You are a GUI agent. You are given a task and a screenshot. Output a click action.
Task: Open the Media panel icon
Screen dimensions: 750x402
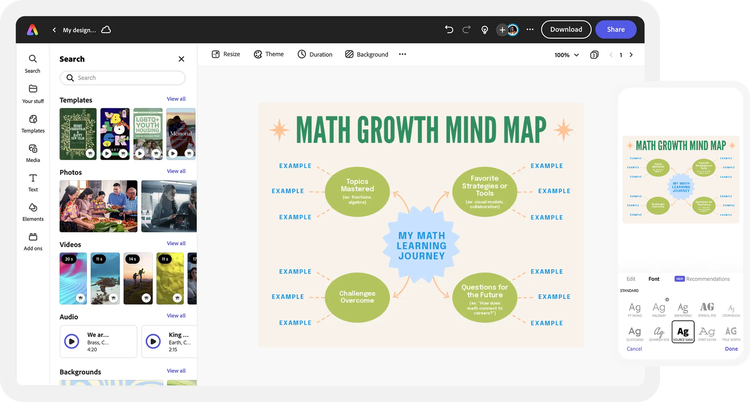pyautogui.click(x=33, y=149)
